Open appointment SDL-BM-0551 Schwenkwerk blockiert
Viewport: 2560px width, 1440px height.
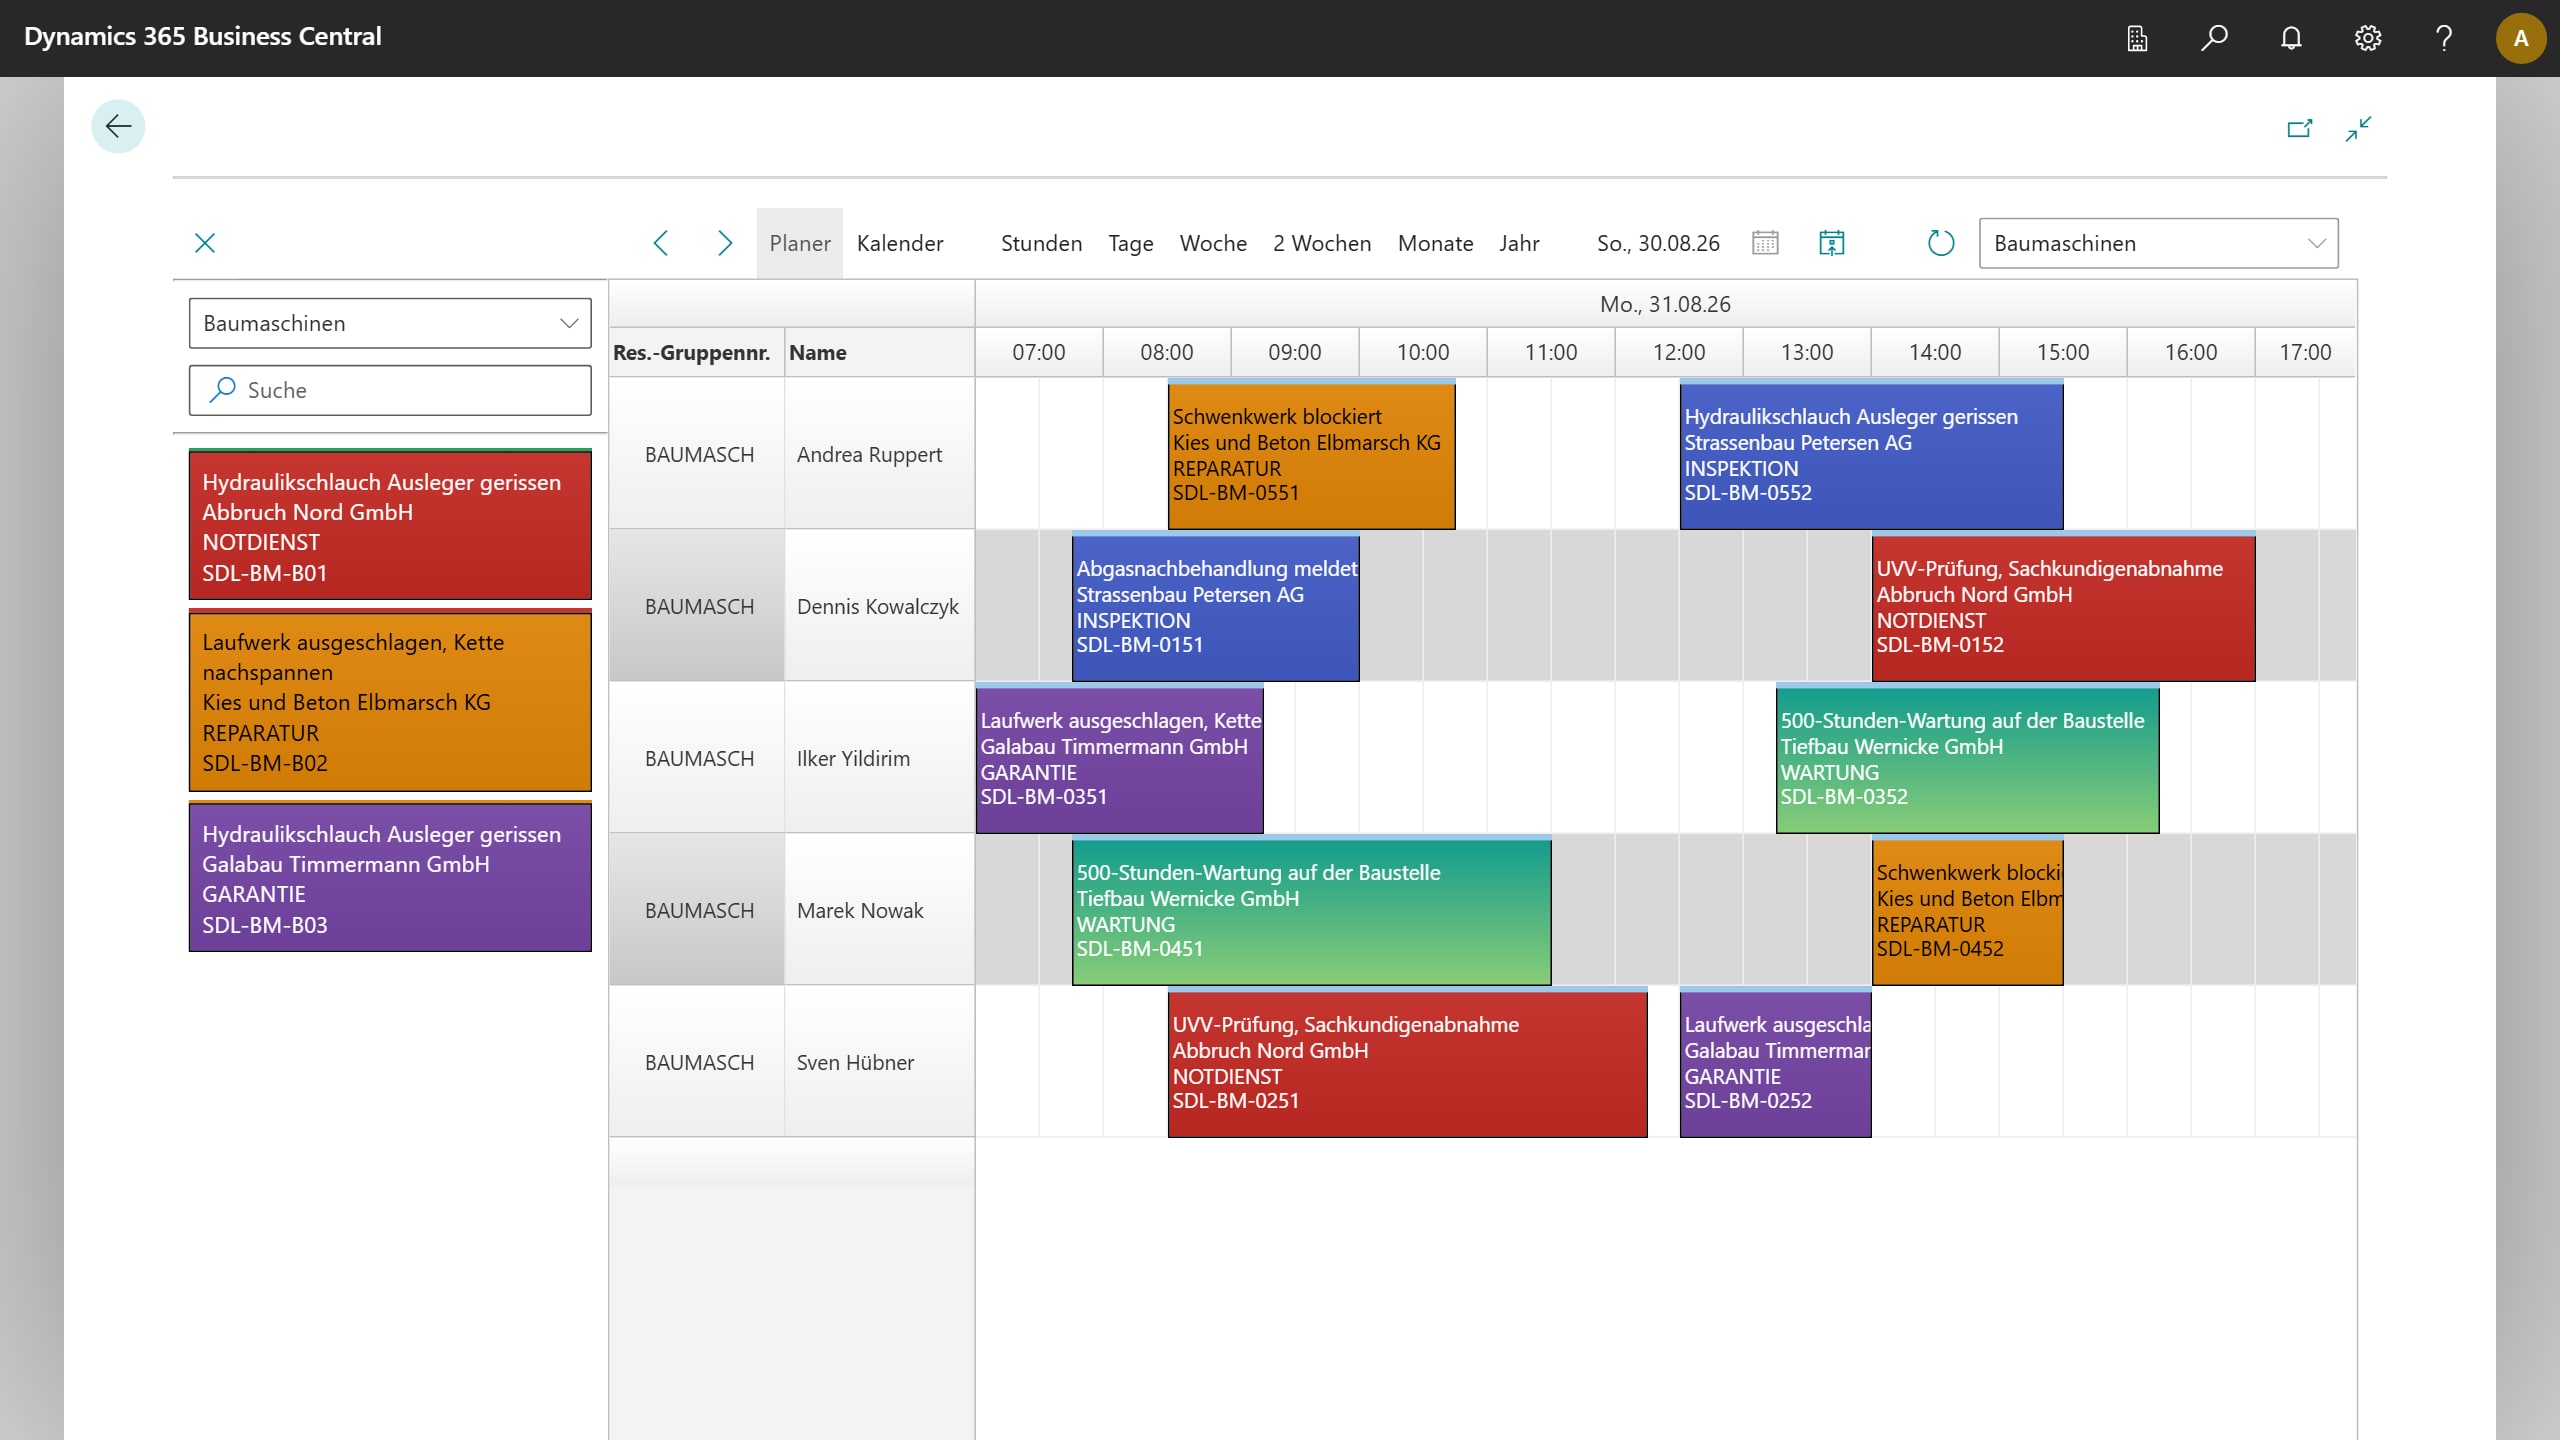[x=1311, y=455]
